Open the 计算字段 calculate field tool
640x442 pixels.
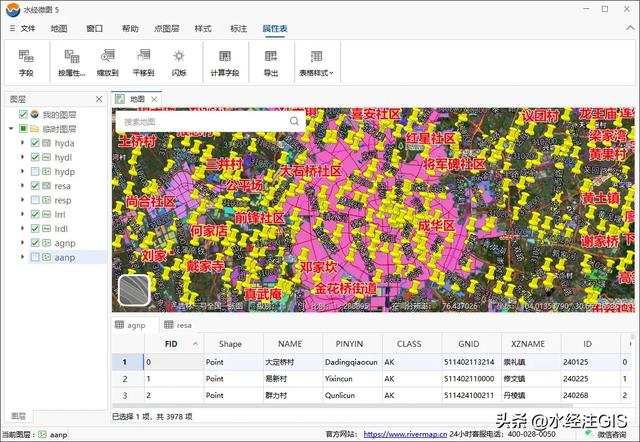coord(225,62)
